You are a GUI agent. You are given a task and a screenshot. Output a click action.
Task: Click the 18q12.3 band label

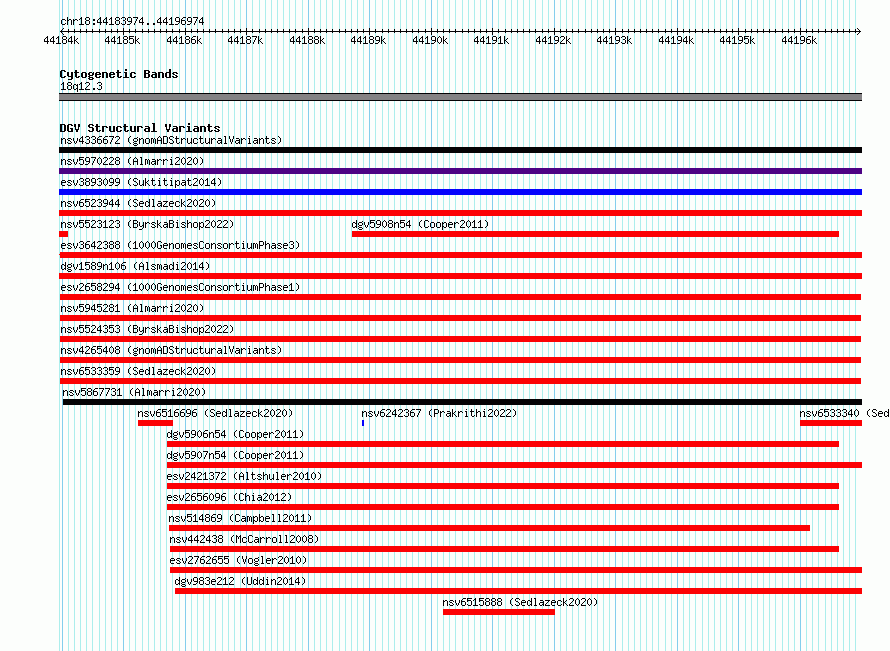pyautogui.click(x=81, y=86)
